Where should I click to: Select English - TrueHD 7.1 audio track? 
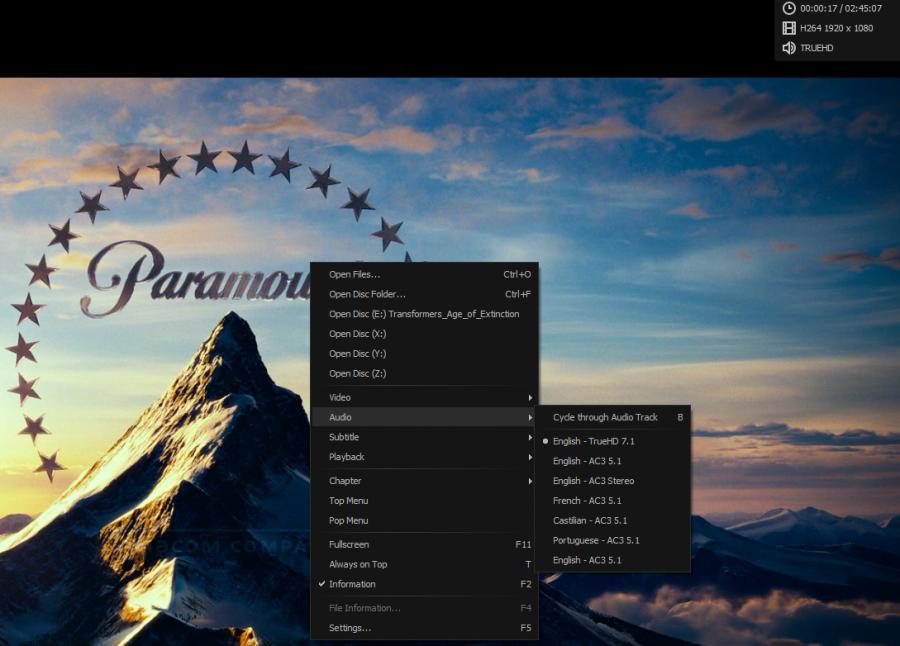point(593,441)
